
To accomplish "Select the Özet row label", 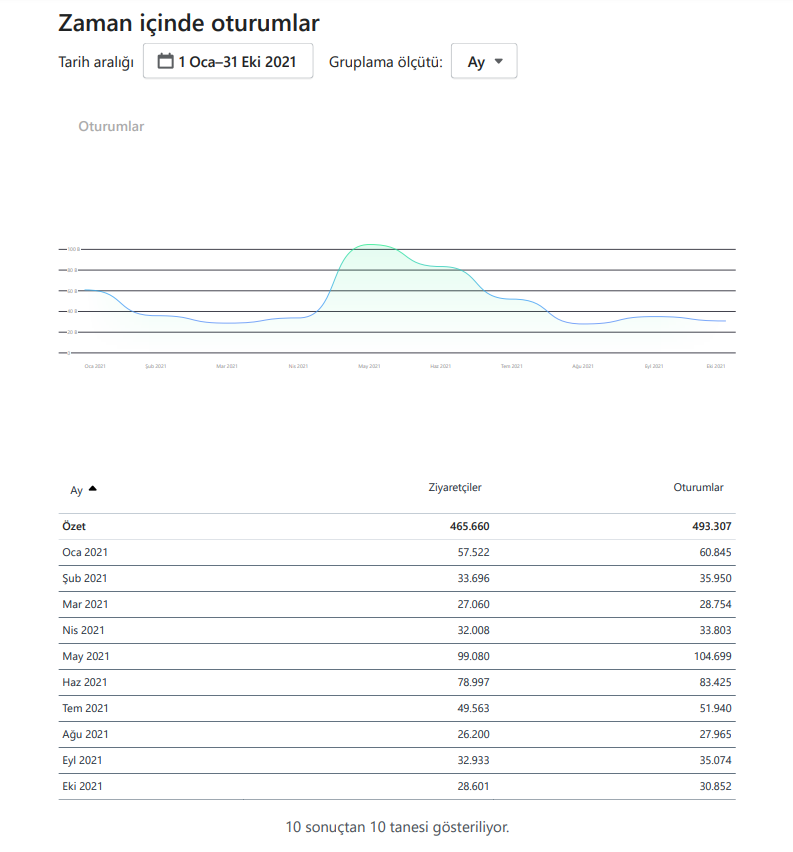I will (x=74, y=526).
